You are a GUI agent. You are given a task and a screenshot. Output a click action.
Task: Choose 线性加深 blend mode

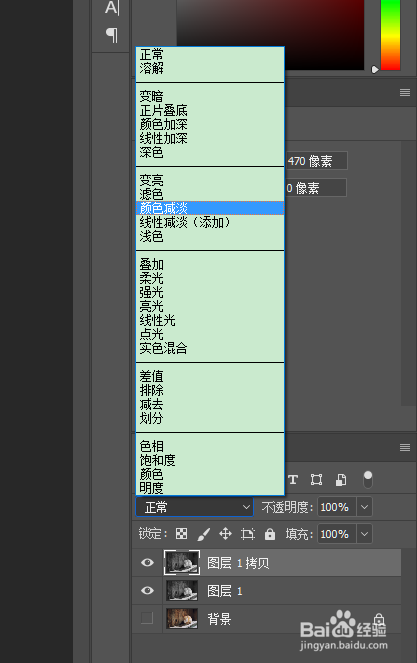[210, 138]
